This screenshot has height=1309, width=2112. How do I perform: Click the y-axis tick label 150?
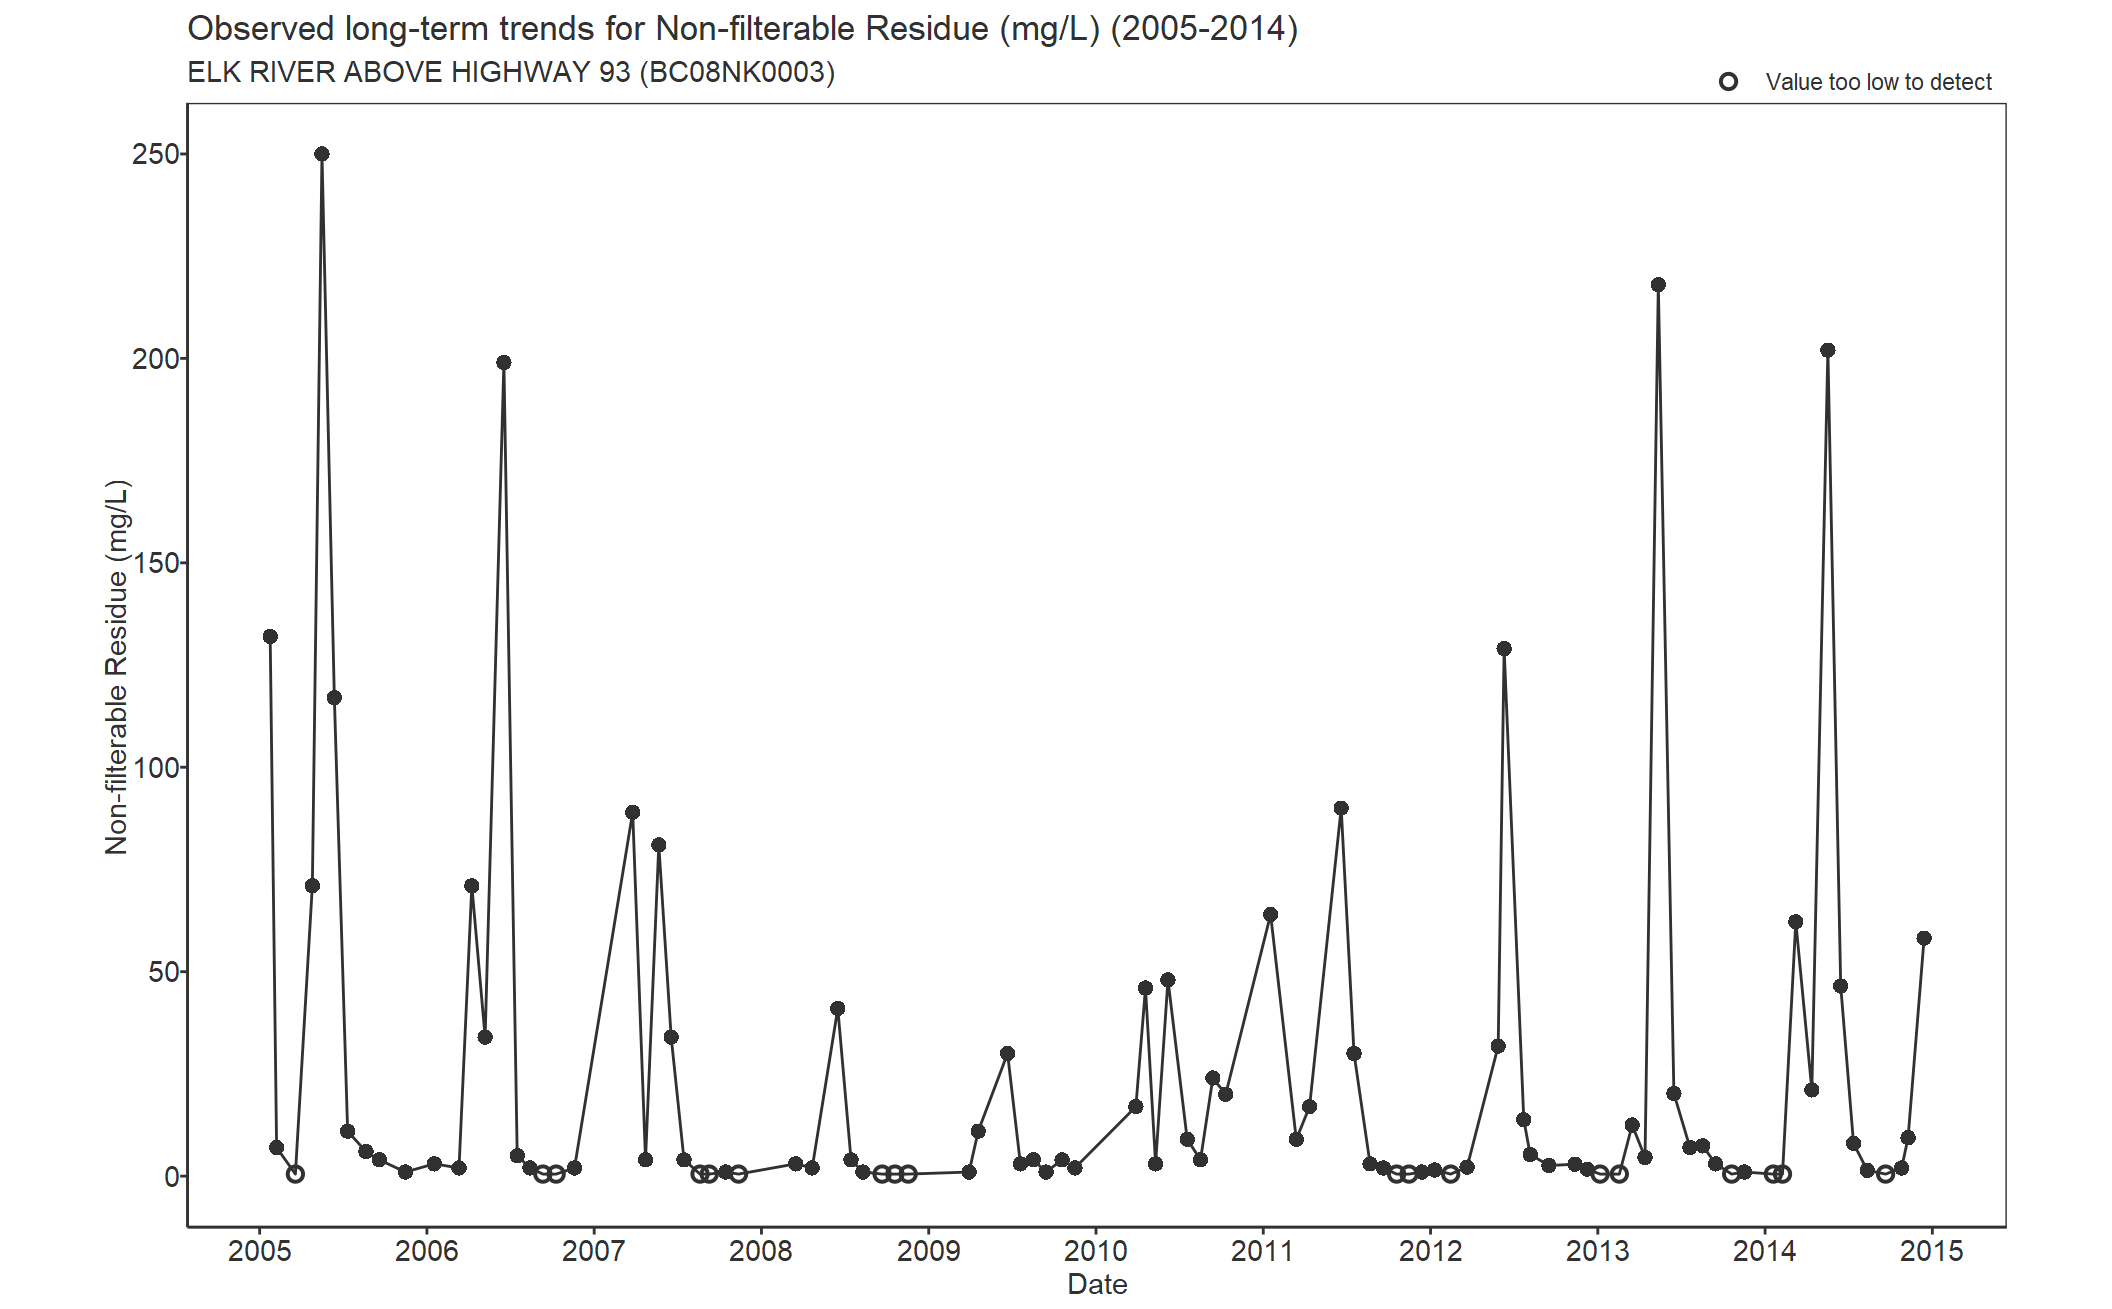coord(155,563)
